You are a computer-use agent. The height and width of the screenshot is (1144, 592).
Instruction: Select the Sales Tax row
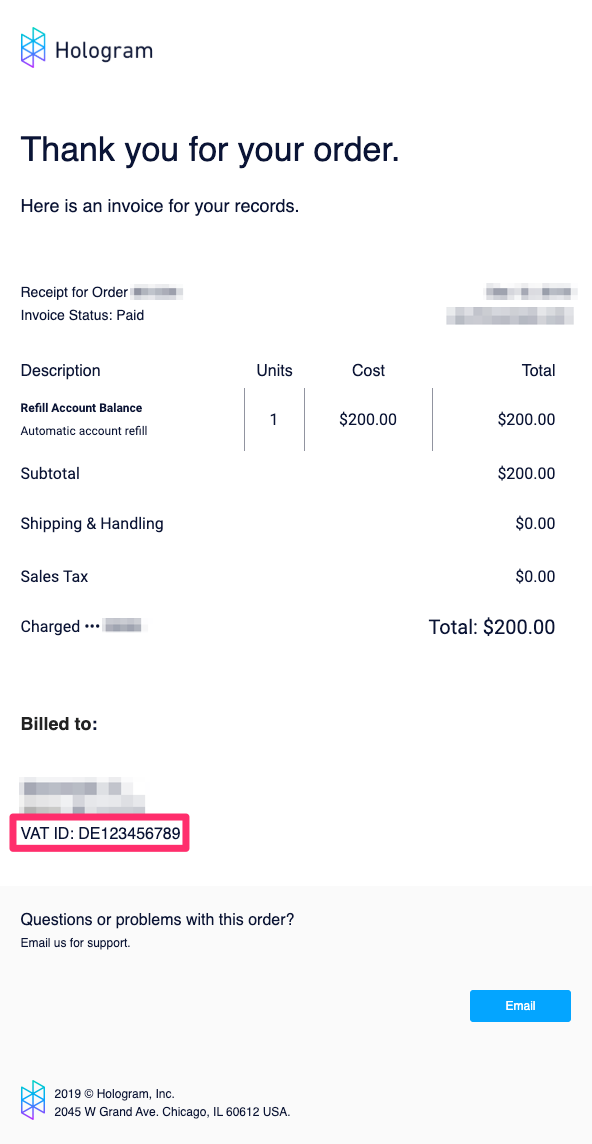(54, 576)
